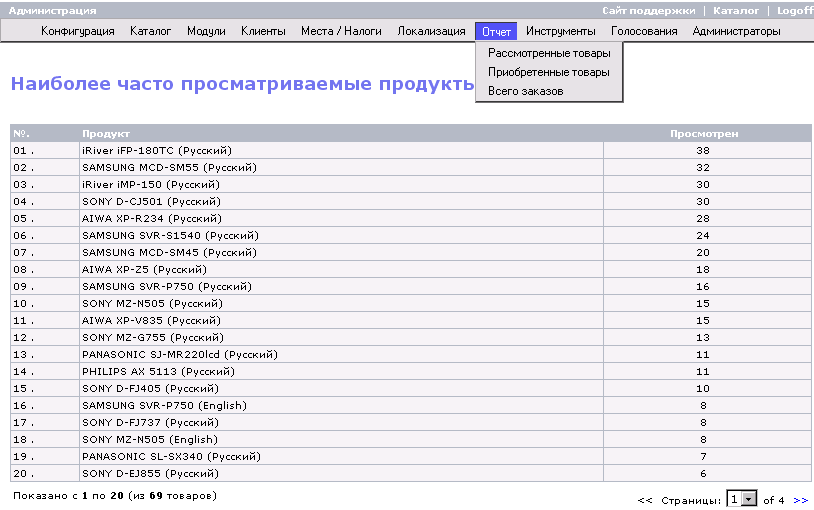
Task: Choose Рассмотренные товары from dropdown menu
Action: pyautogui.click(x=549, y=53)
